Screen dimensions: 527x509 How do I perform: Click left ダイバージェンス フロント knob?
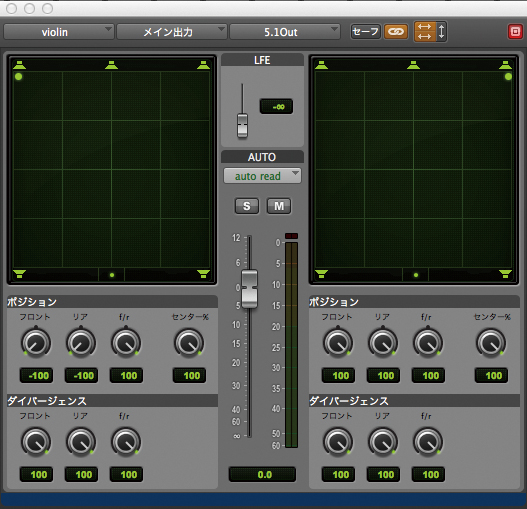click(36, 442)
